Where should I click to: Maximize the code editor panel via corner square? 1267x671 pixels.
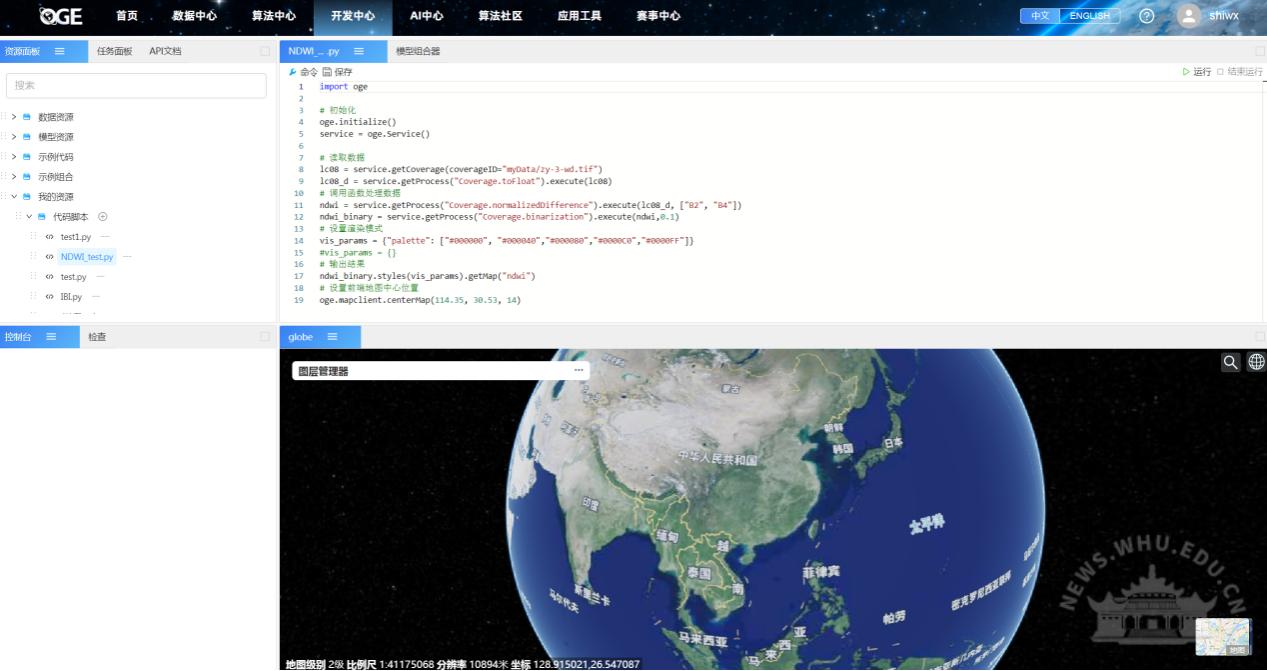click(1260, 51)
